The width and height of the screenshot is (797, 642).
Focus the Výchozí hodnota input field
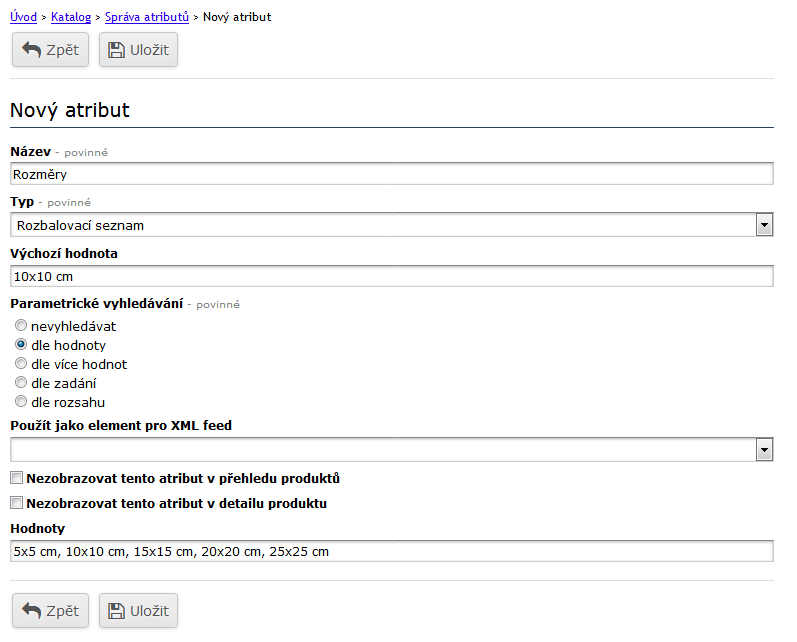point(391,276)
